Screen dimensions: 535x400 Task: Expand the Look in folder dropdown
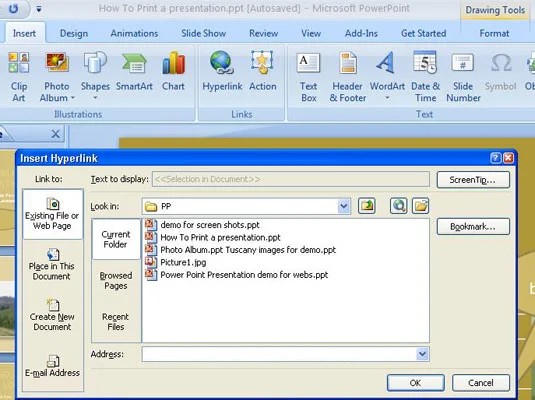coord(344,206)
